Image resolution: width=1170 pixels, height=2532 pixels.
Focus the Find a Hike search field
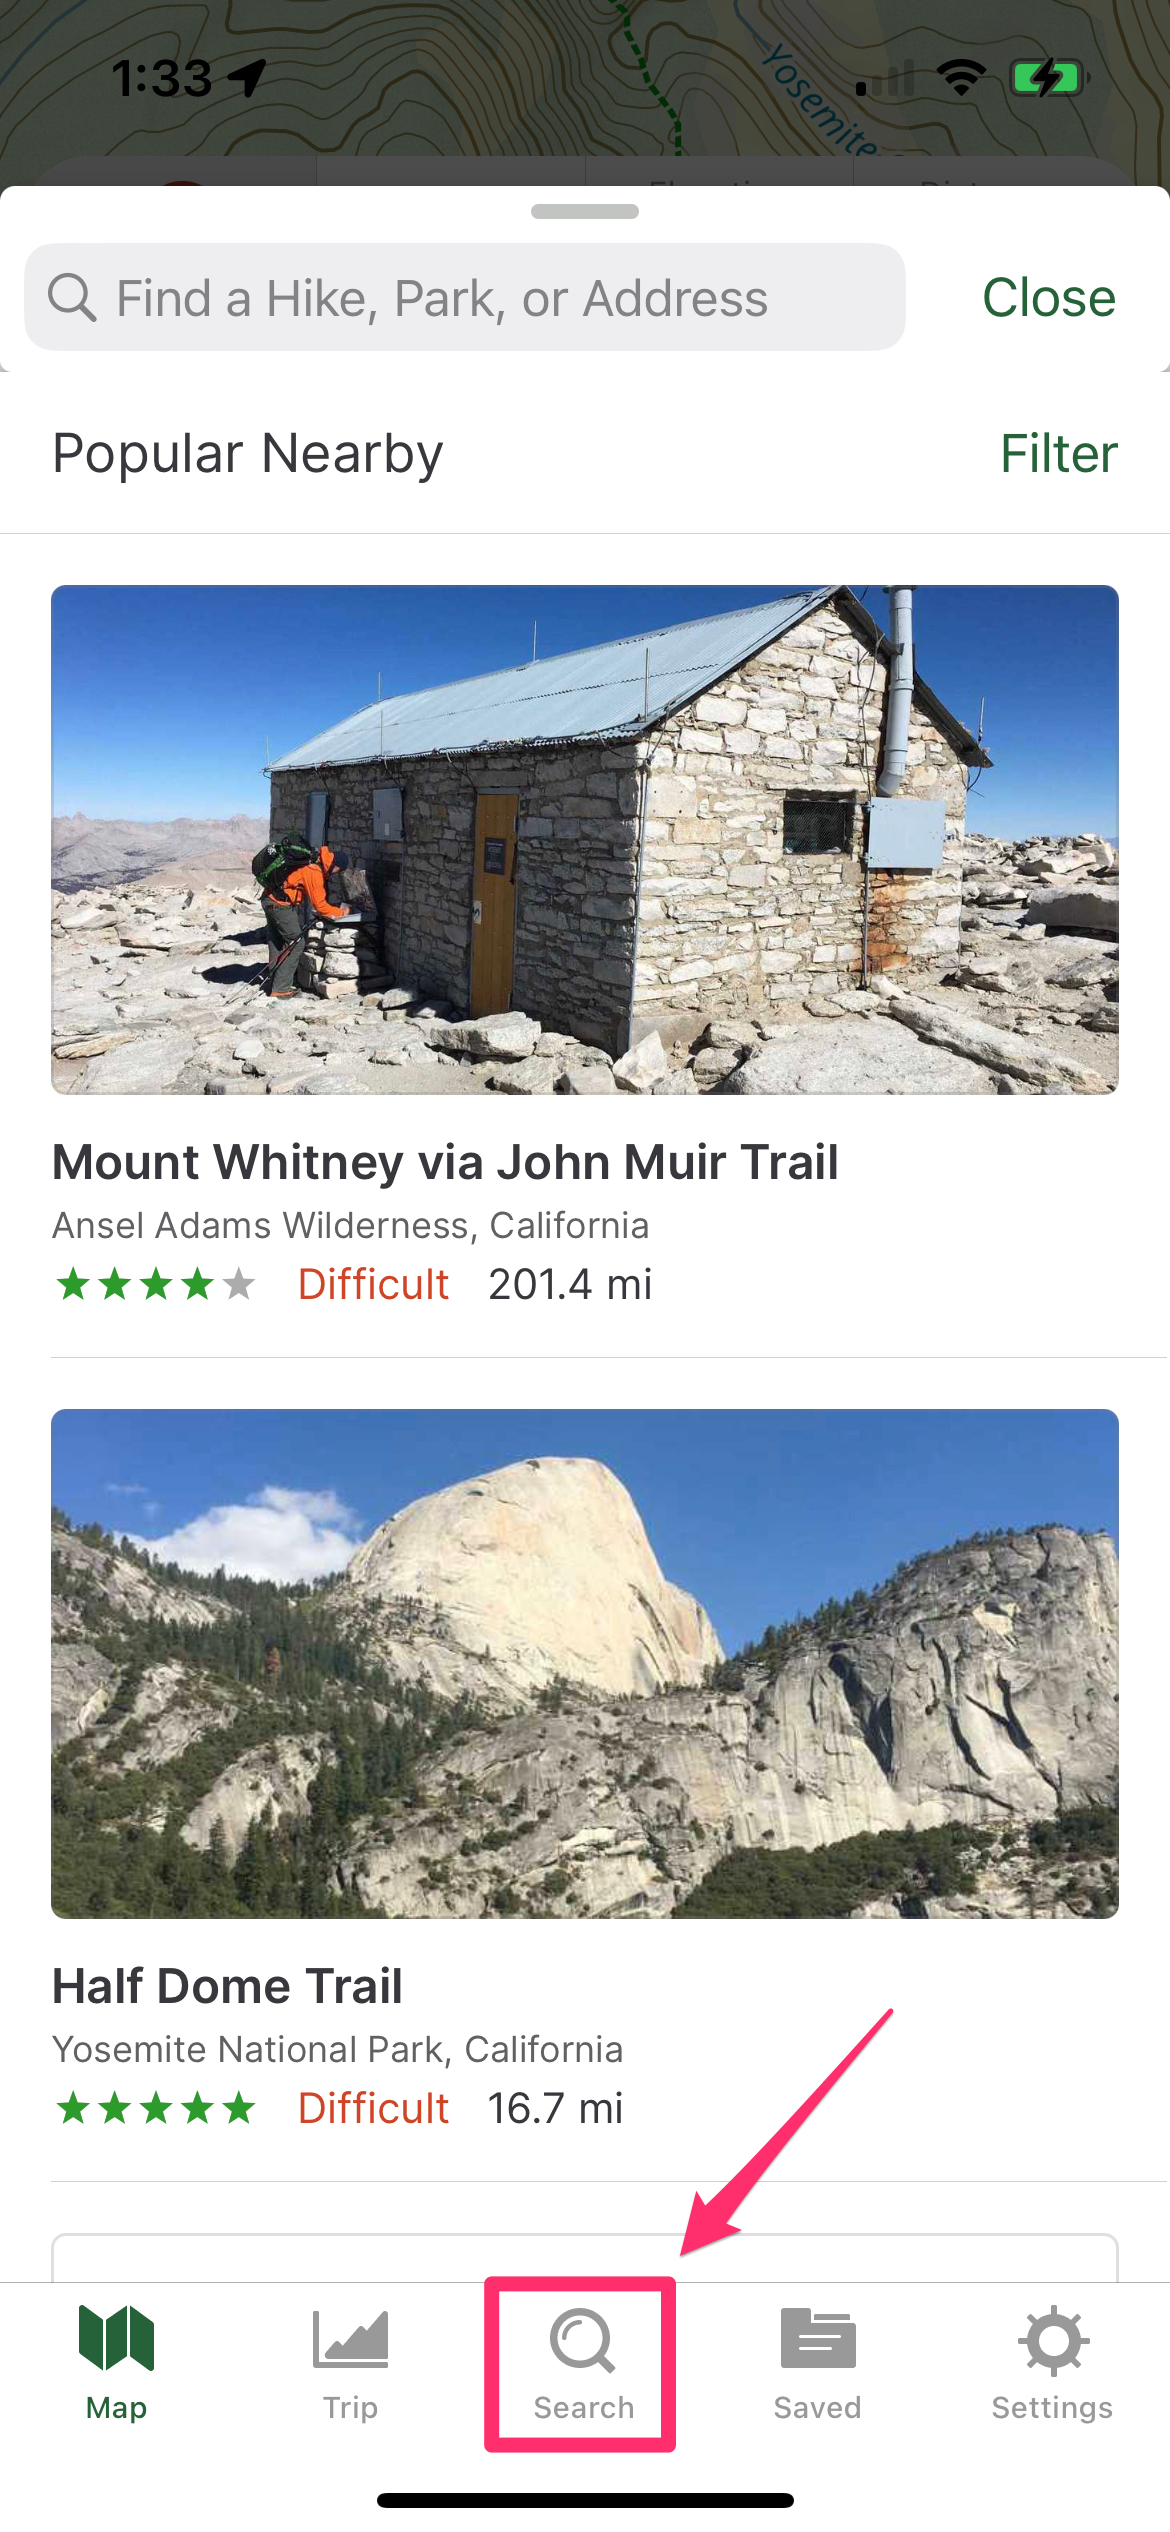[465, 297]
